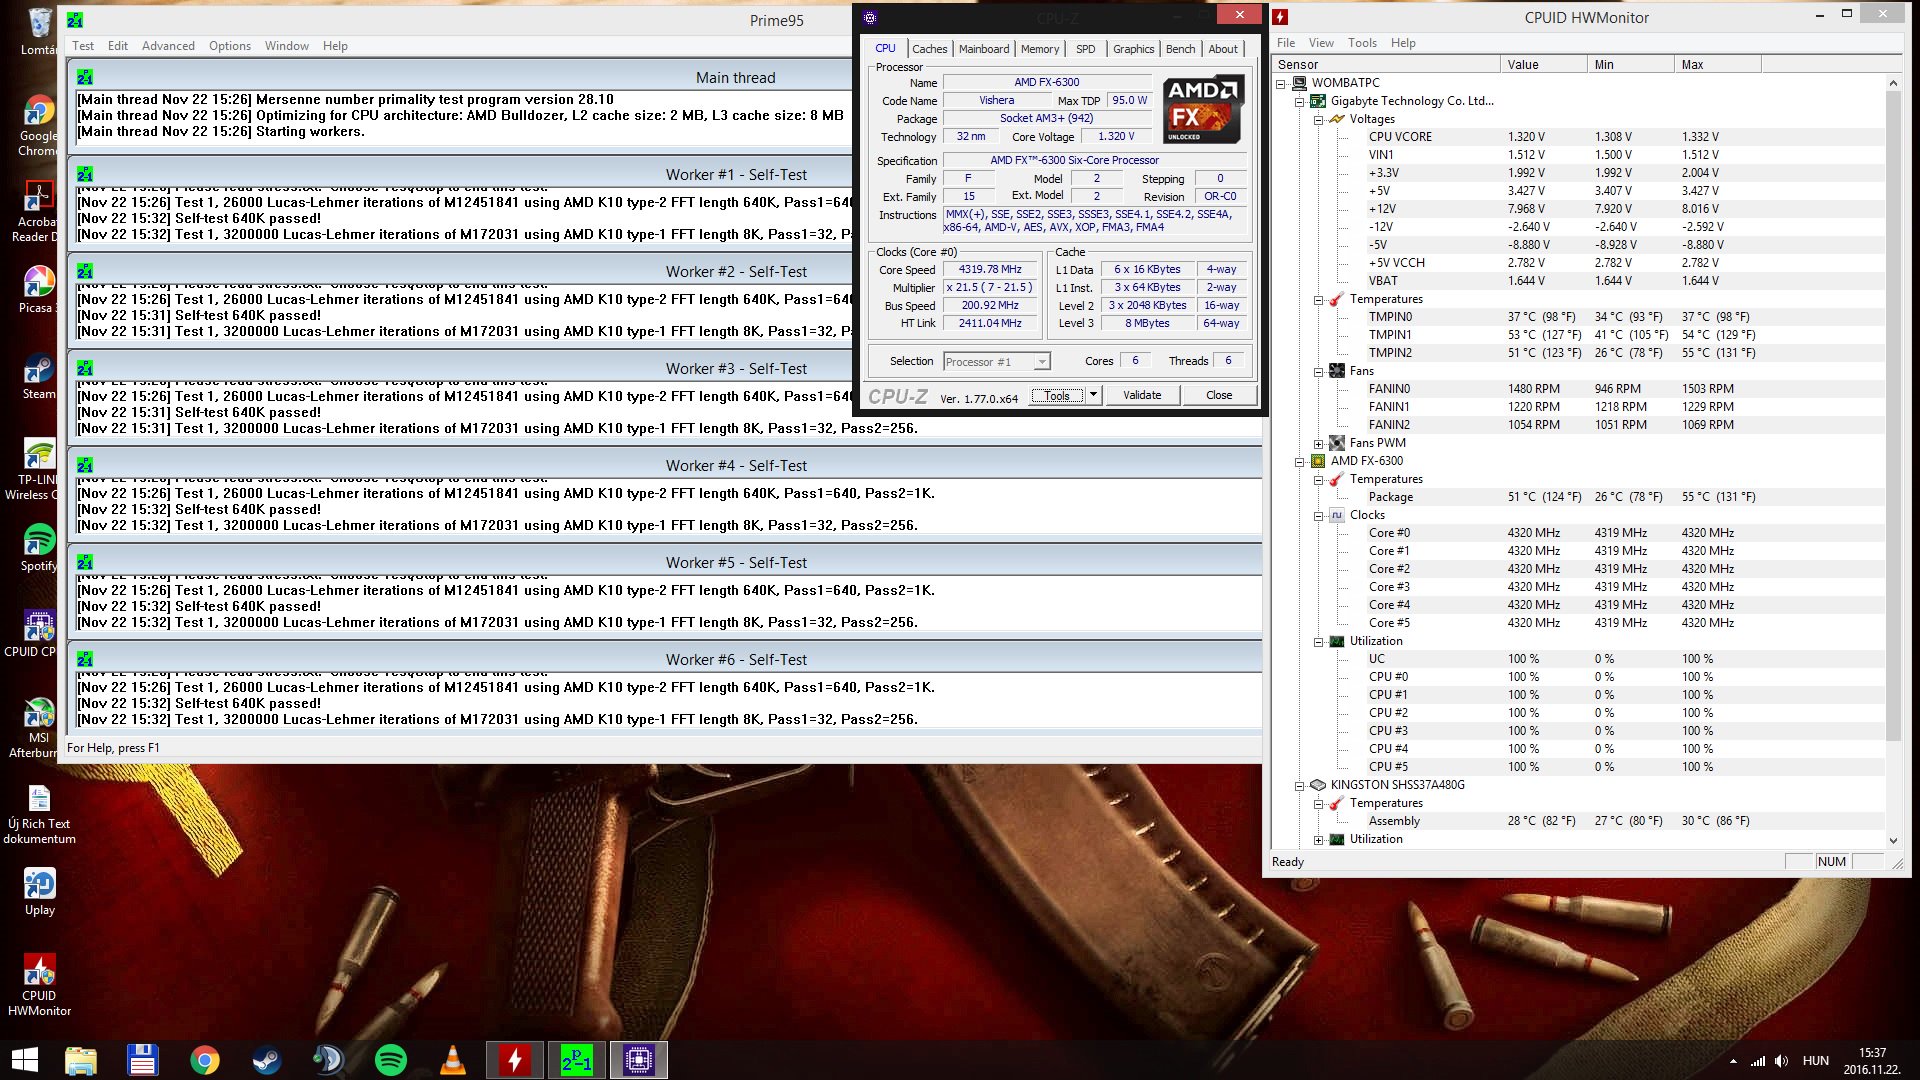Collapse the AMD FX-6300 node
The height and width of the screenshot is (1080, 1920).
tap(1299, 461)
